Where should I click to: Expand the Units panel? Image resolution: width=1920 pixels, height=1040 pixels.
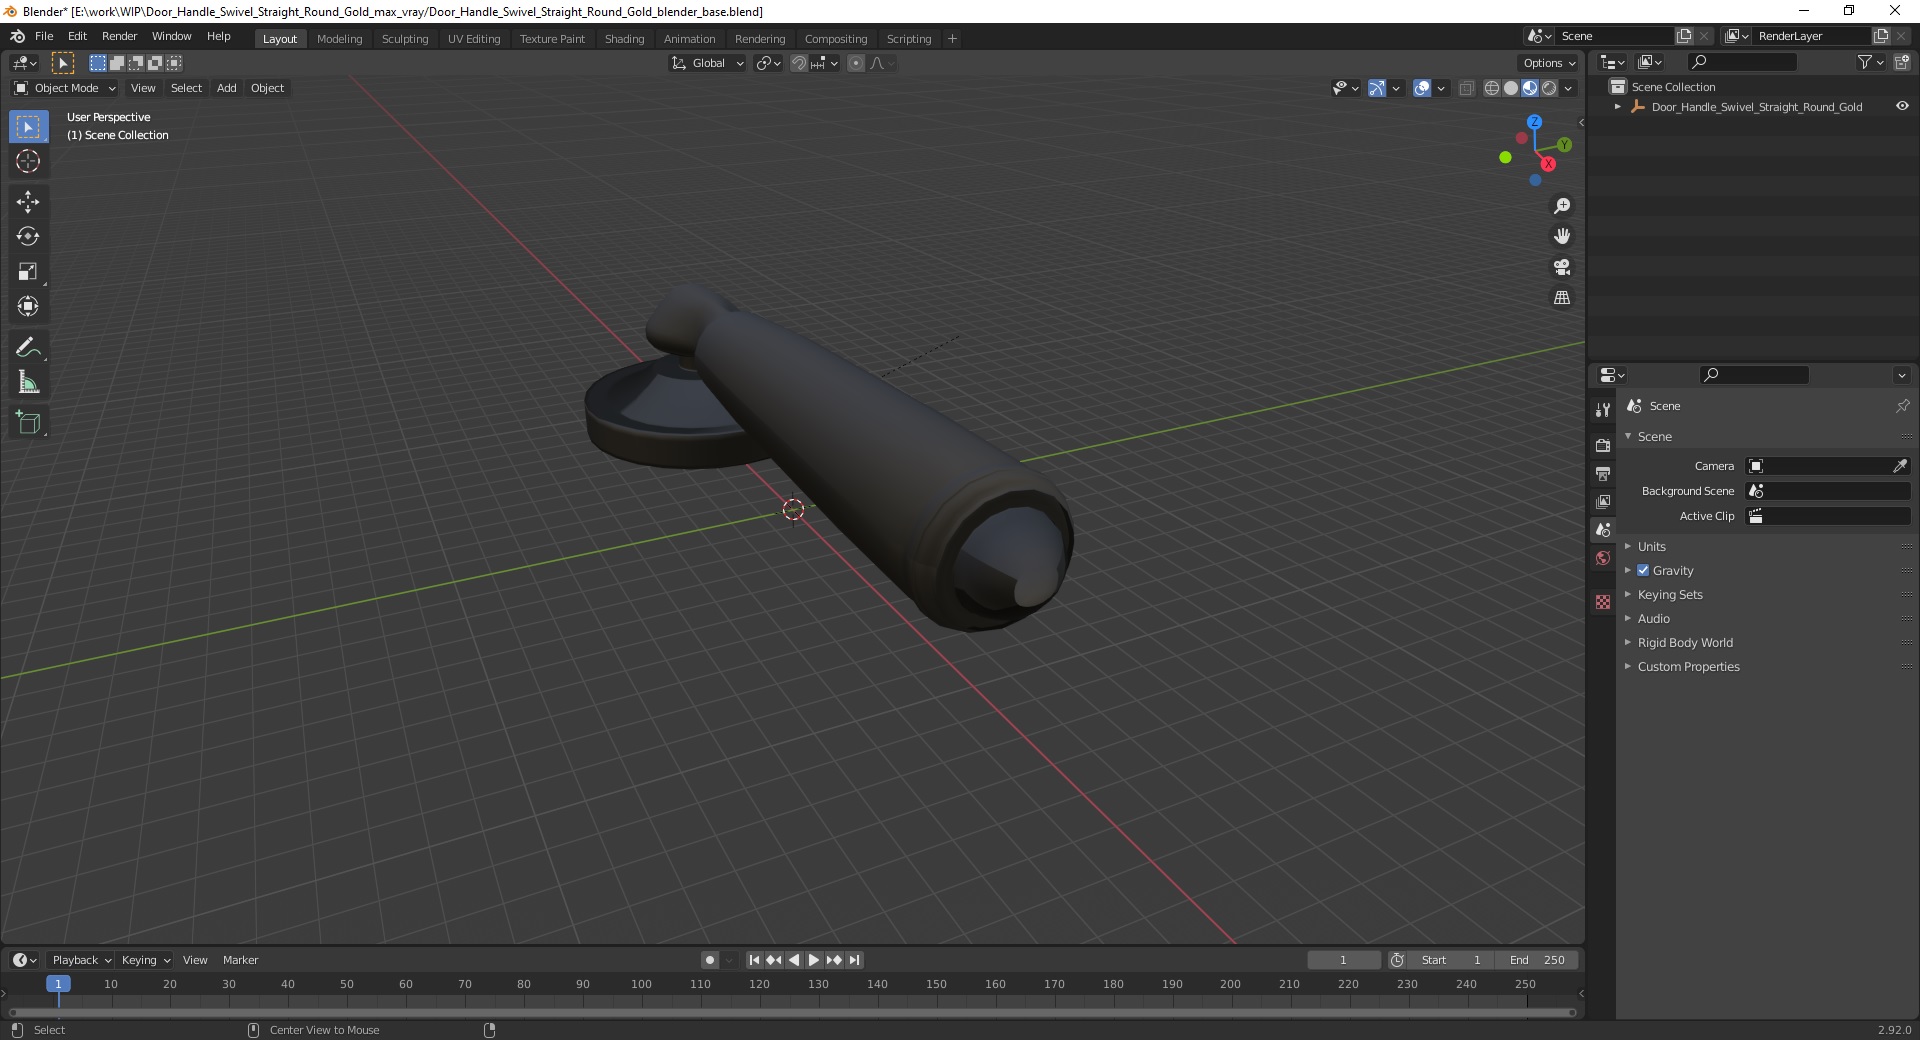[x=1651, y=546]
